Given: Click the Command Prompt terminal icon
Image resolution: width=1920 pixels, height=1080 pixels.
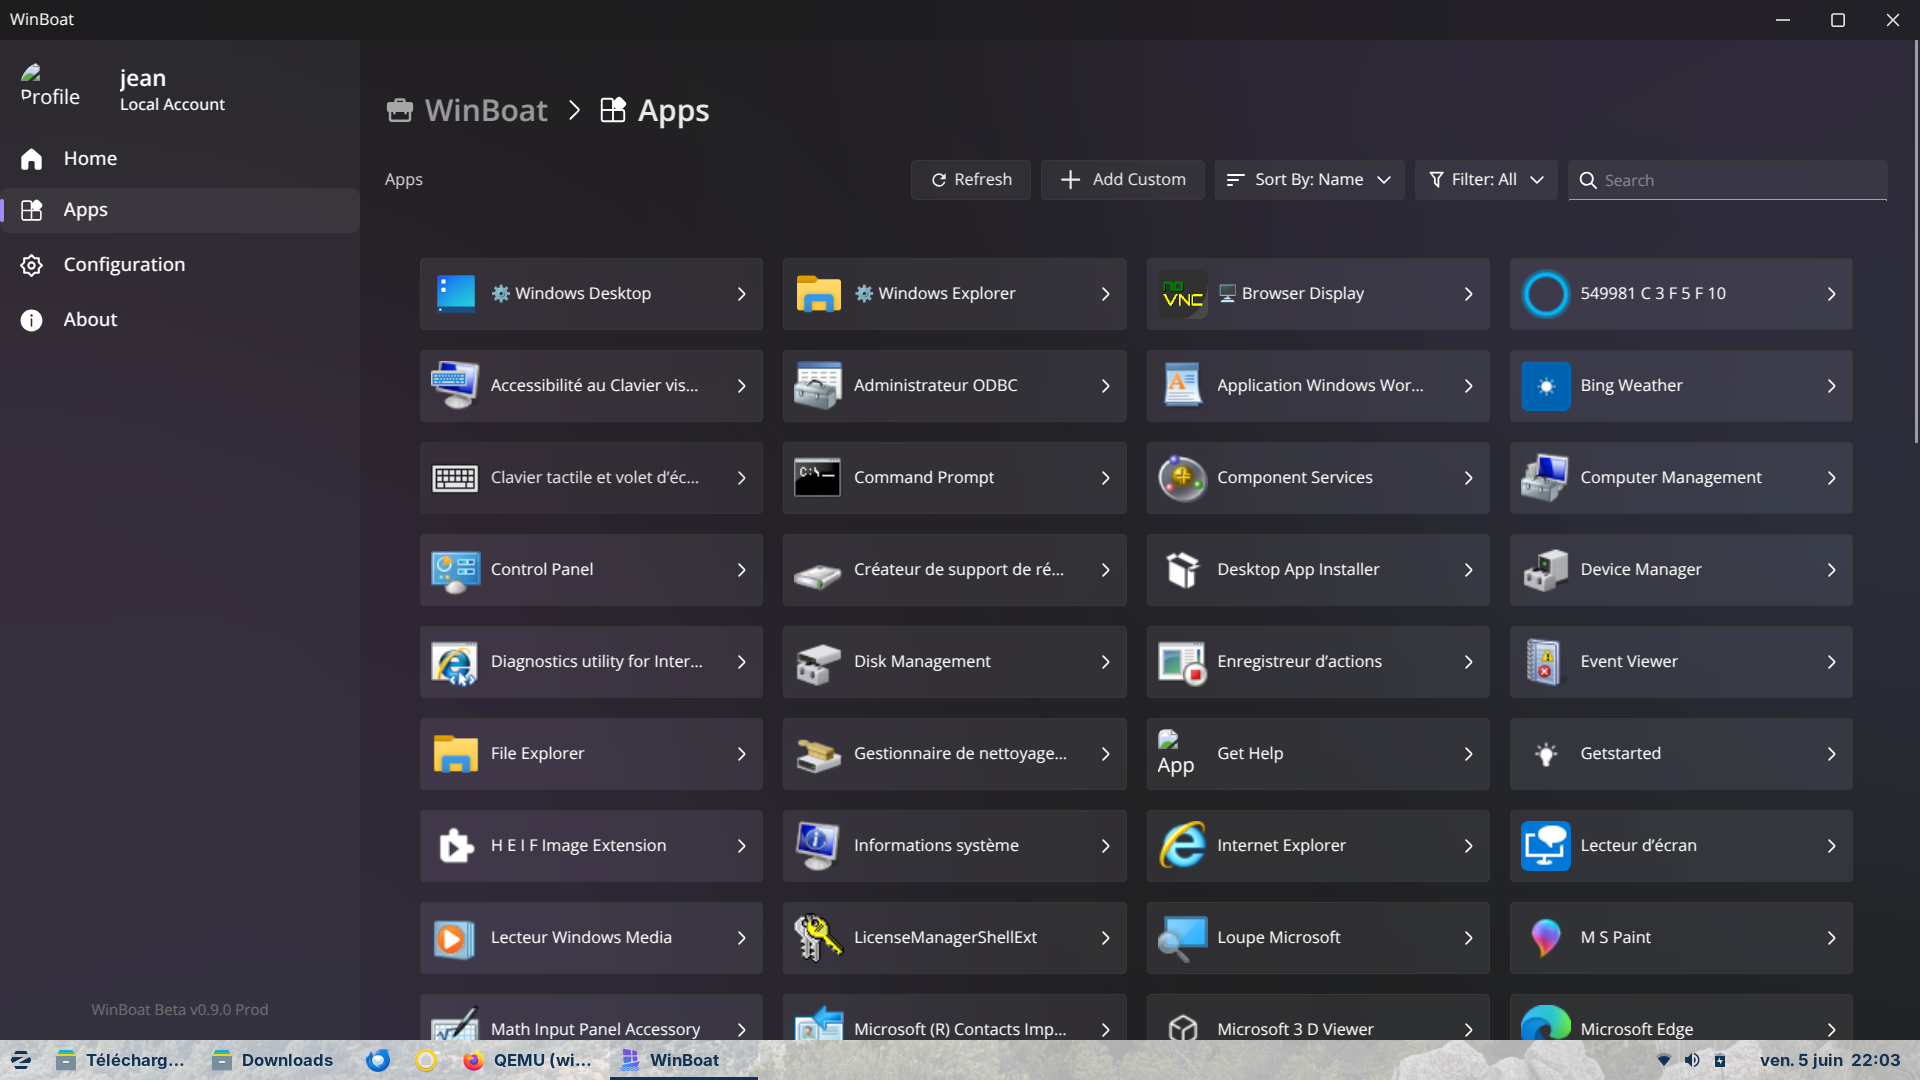Looking at the screenshot, I should click(818, 478).
